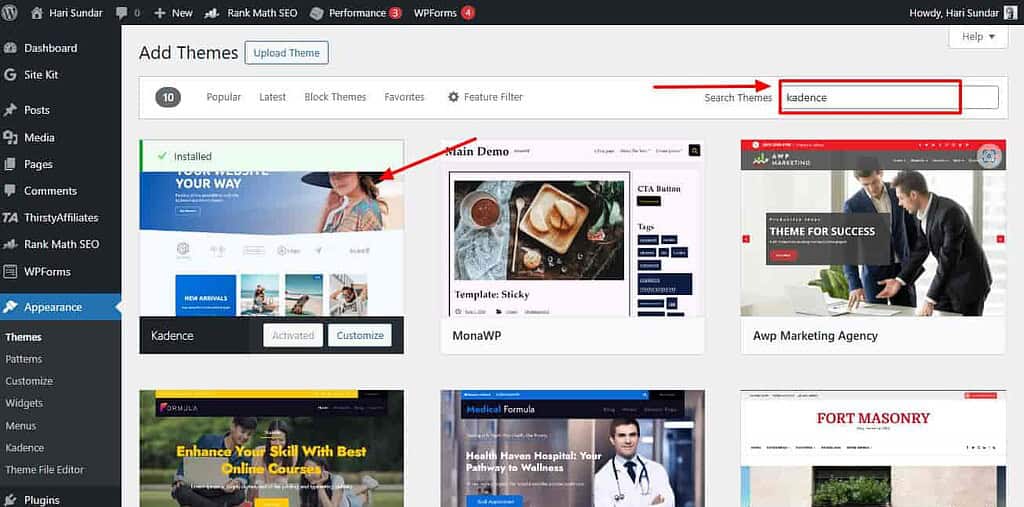Click the Search Themes input field

tap(889, 97)
